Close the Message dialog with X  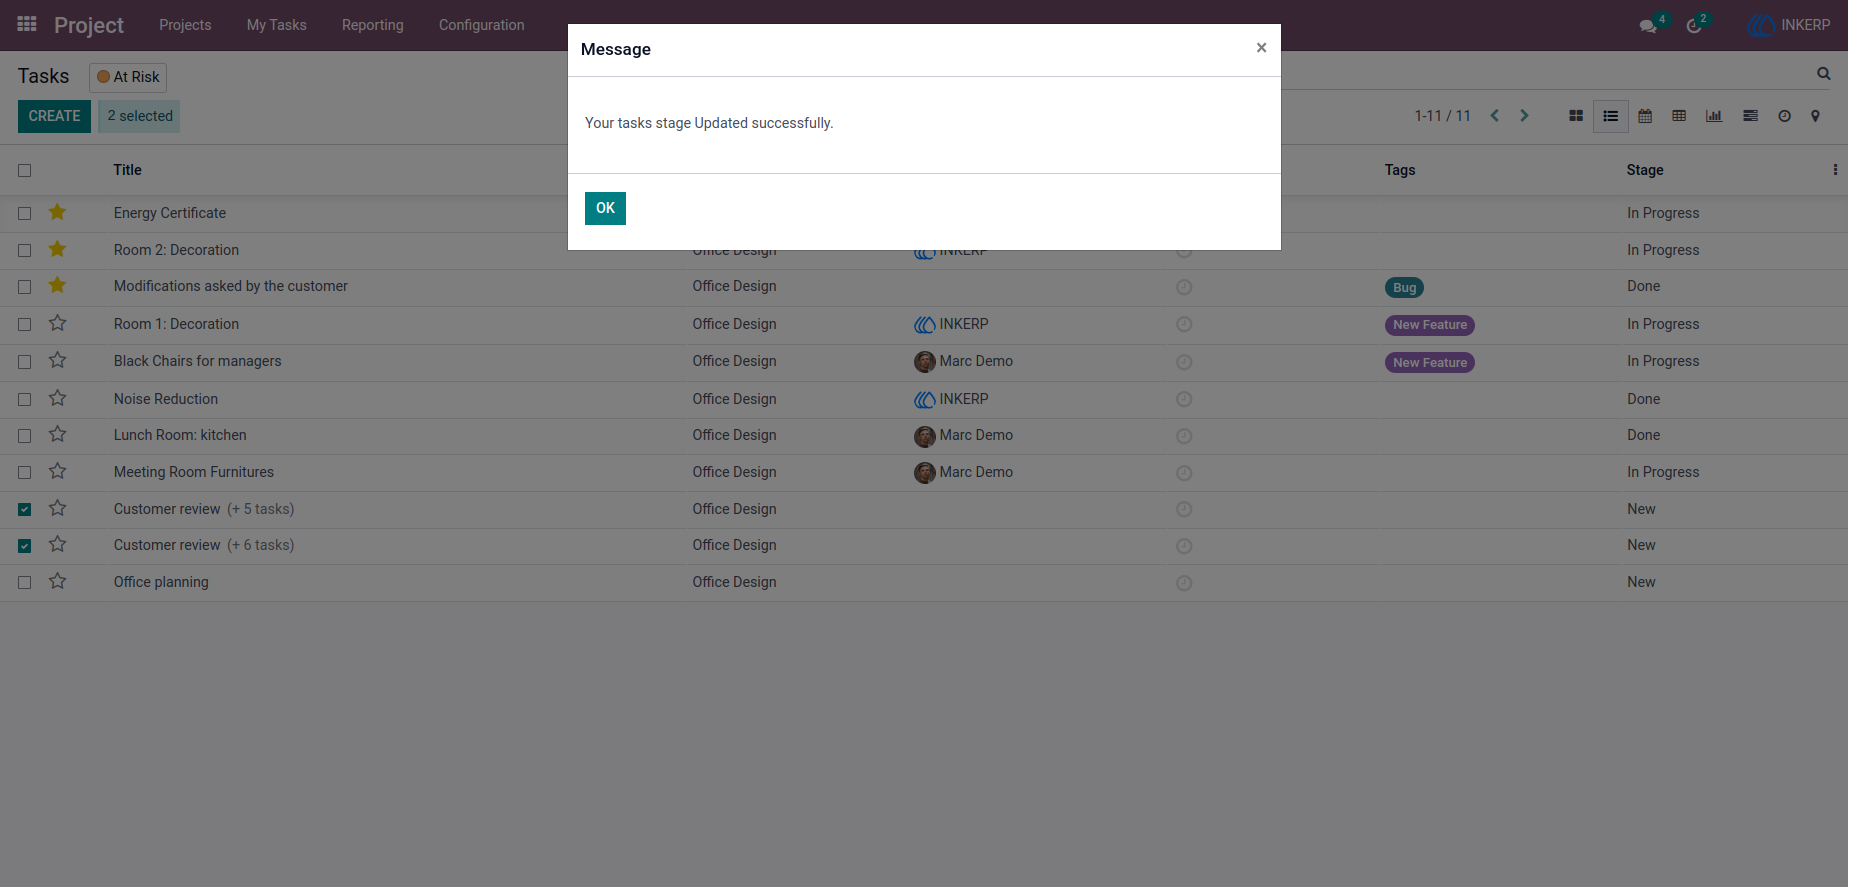(1261, 48)
